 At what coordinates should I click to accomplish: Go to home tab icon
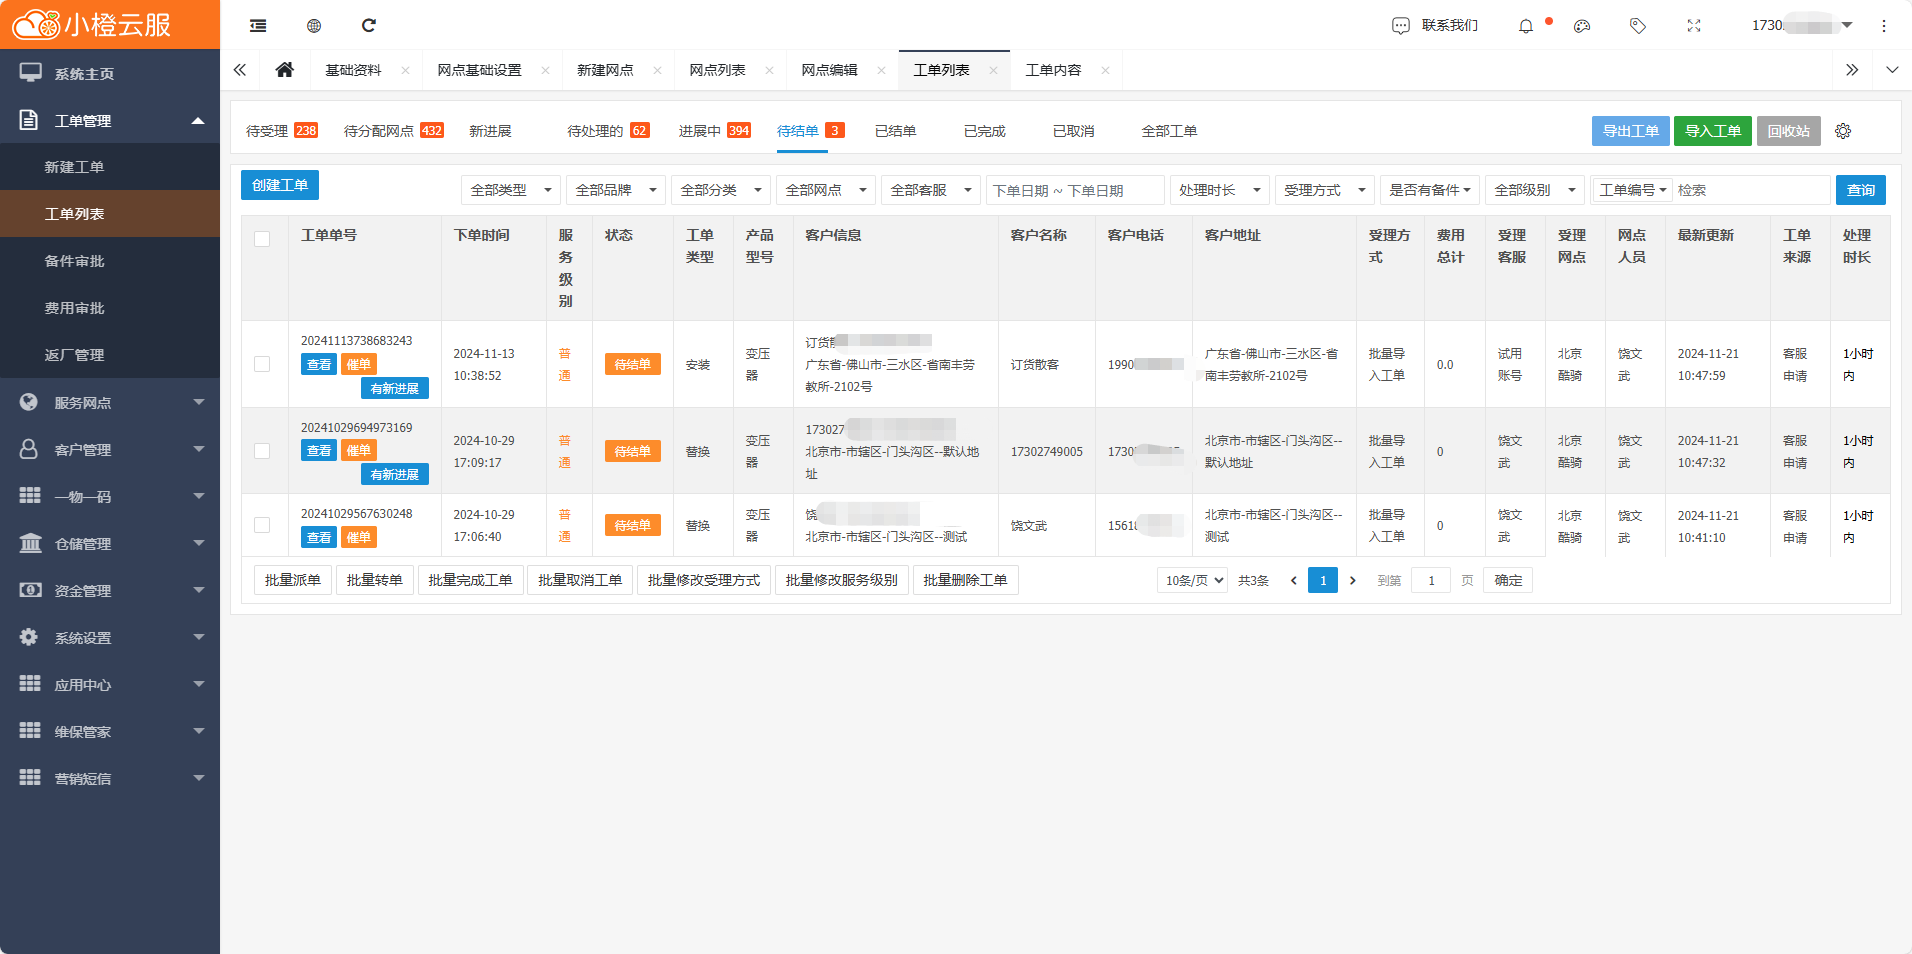click(285, 70)
